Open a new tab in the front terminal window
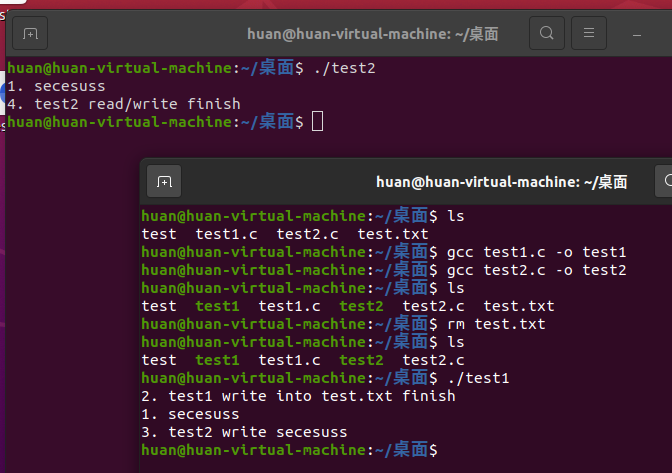 pos(164,181)
